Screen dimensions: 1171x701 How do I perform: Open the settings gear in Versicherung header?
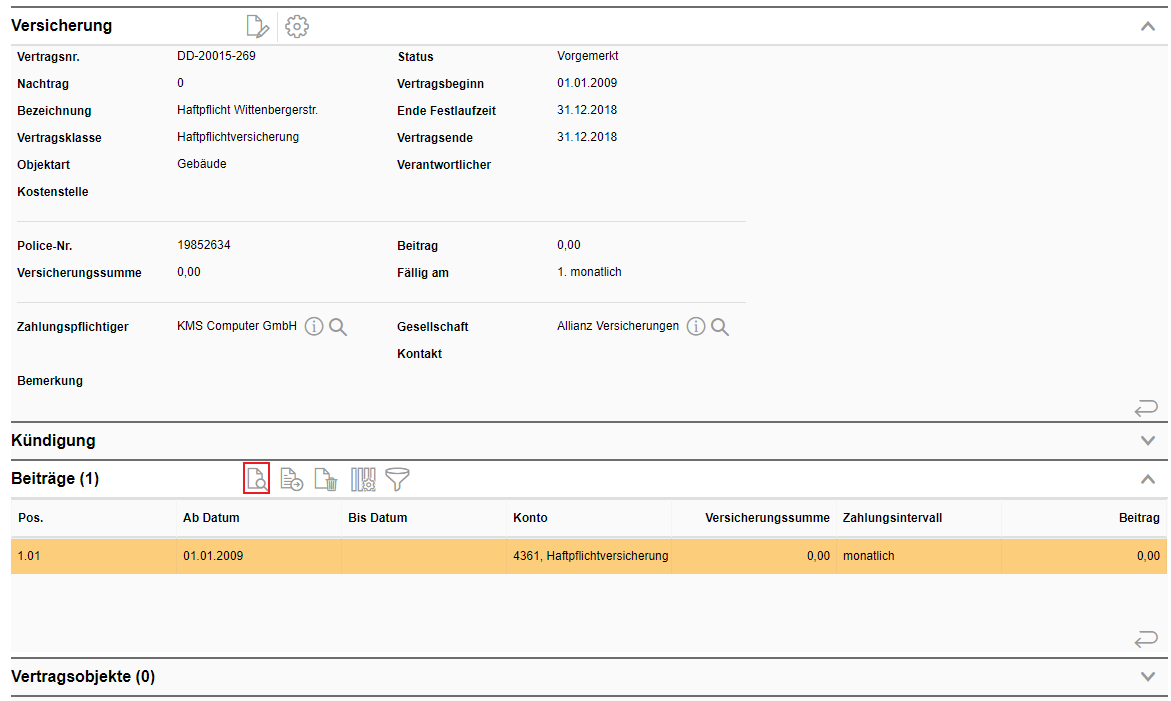click(297, 27)
